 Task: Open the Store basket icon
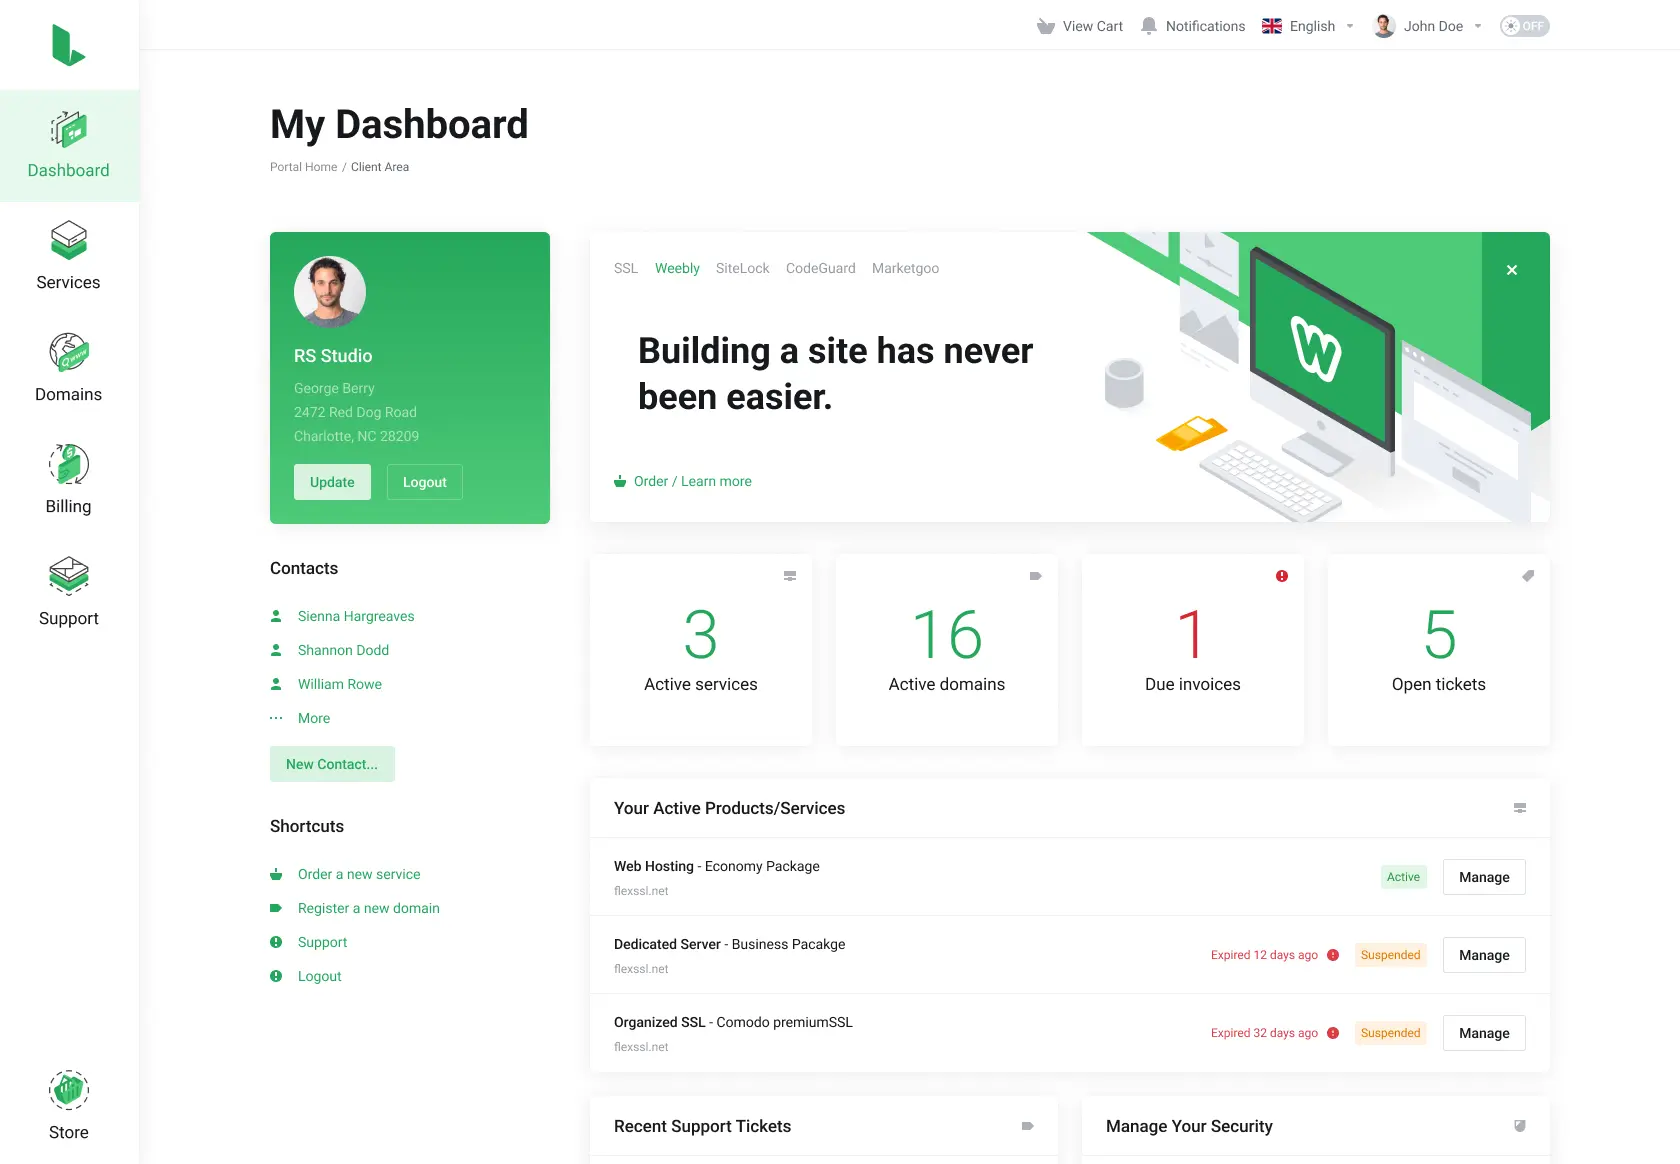[69, 1089]
